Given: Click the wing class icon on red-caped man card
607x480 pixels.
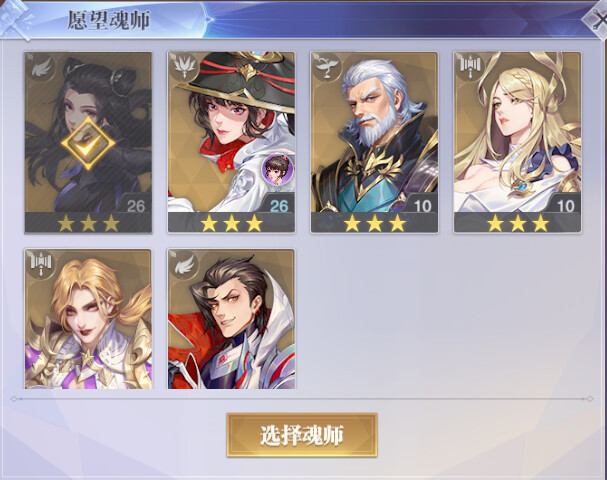Looking at the screenshot, I should pos(184,264).
